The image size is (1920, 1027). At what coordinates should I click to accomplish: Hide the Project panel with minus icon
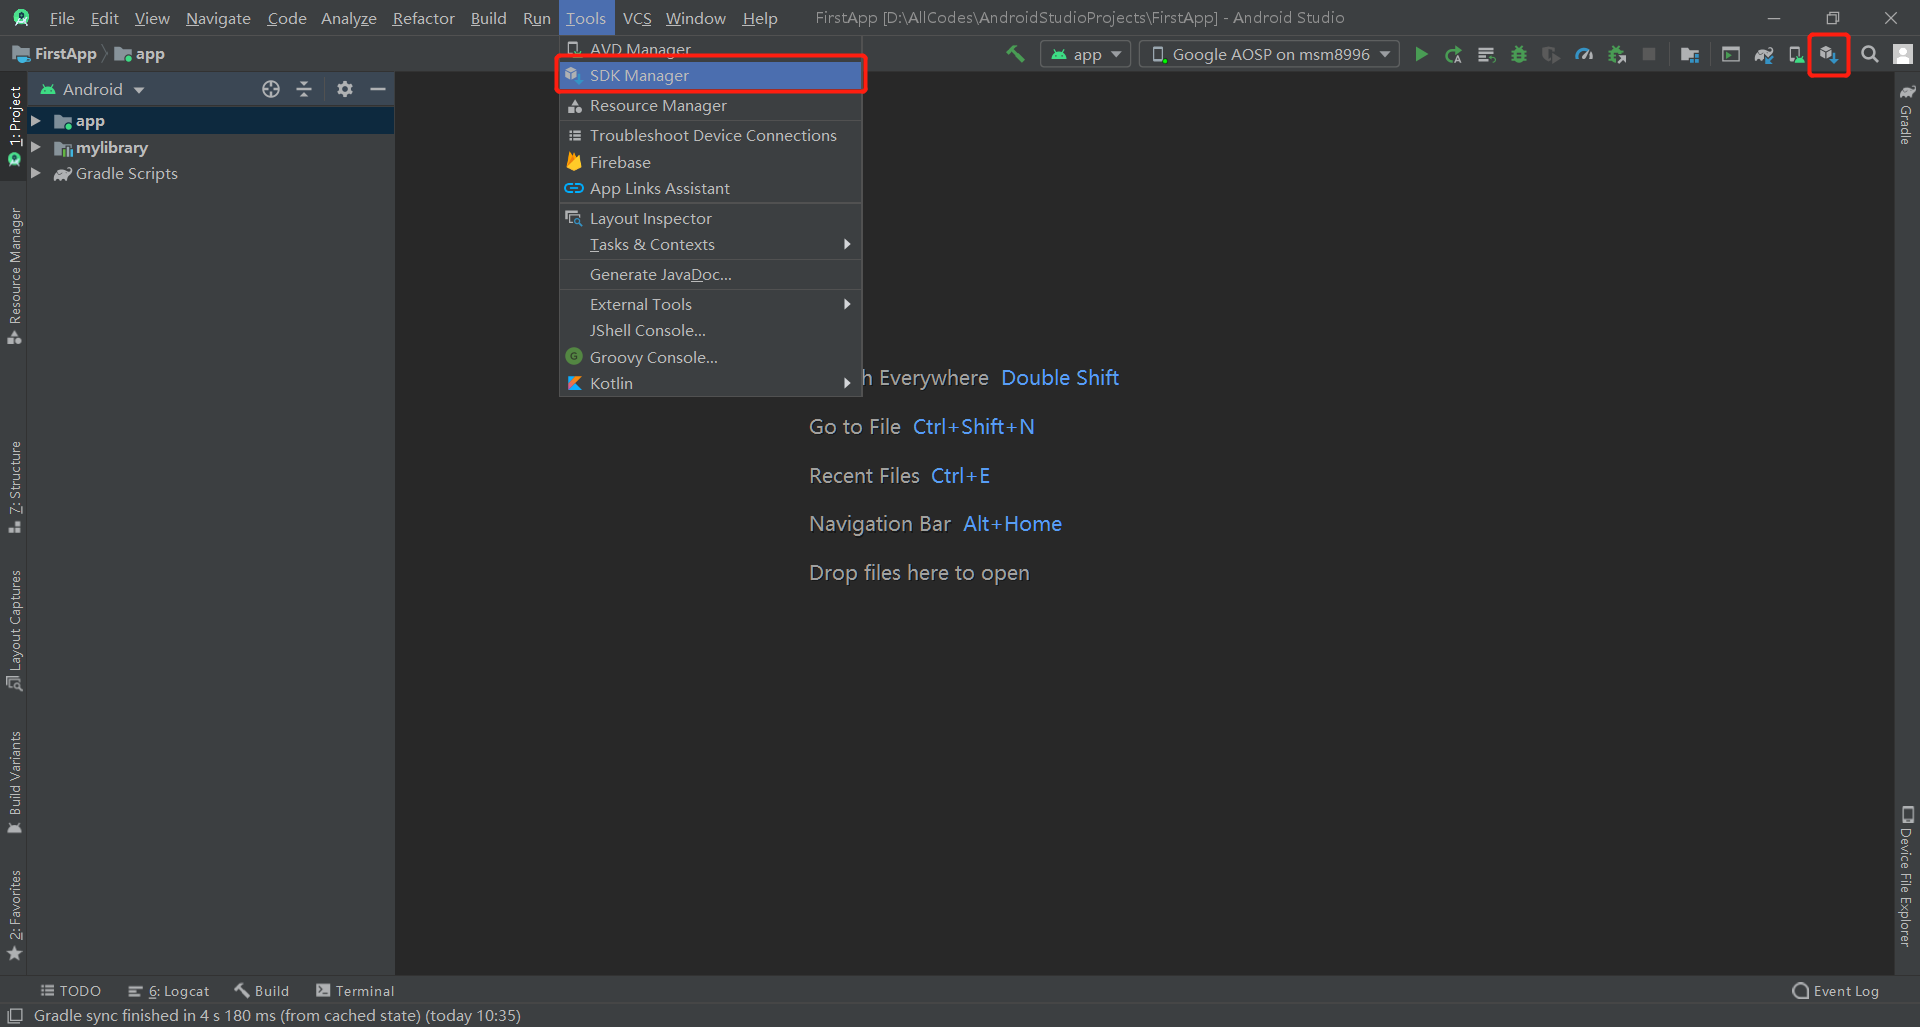[378, 89]
